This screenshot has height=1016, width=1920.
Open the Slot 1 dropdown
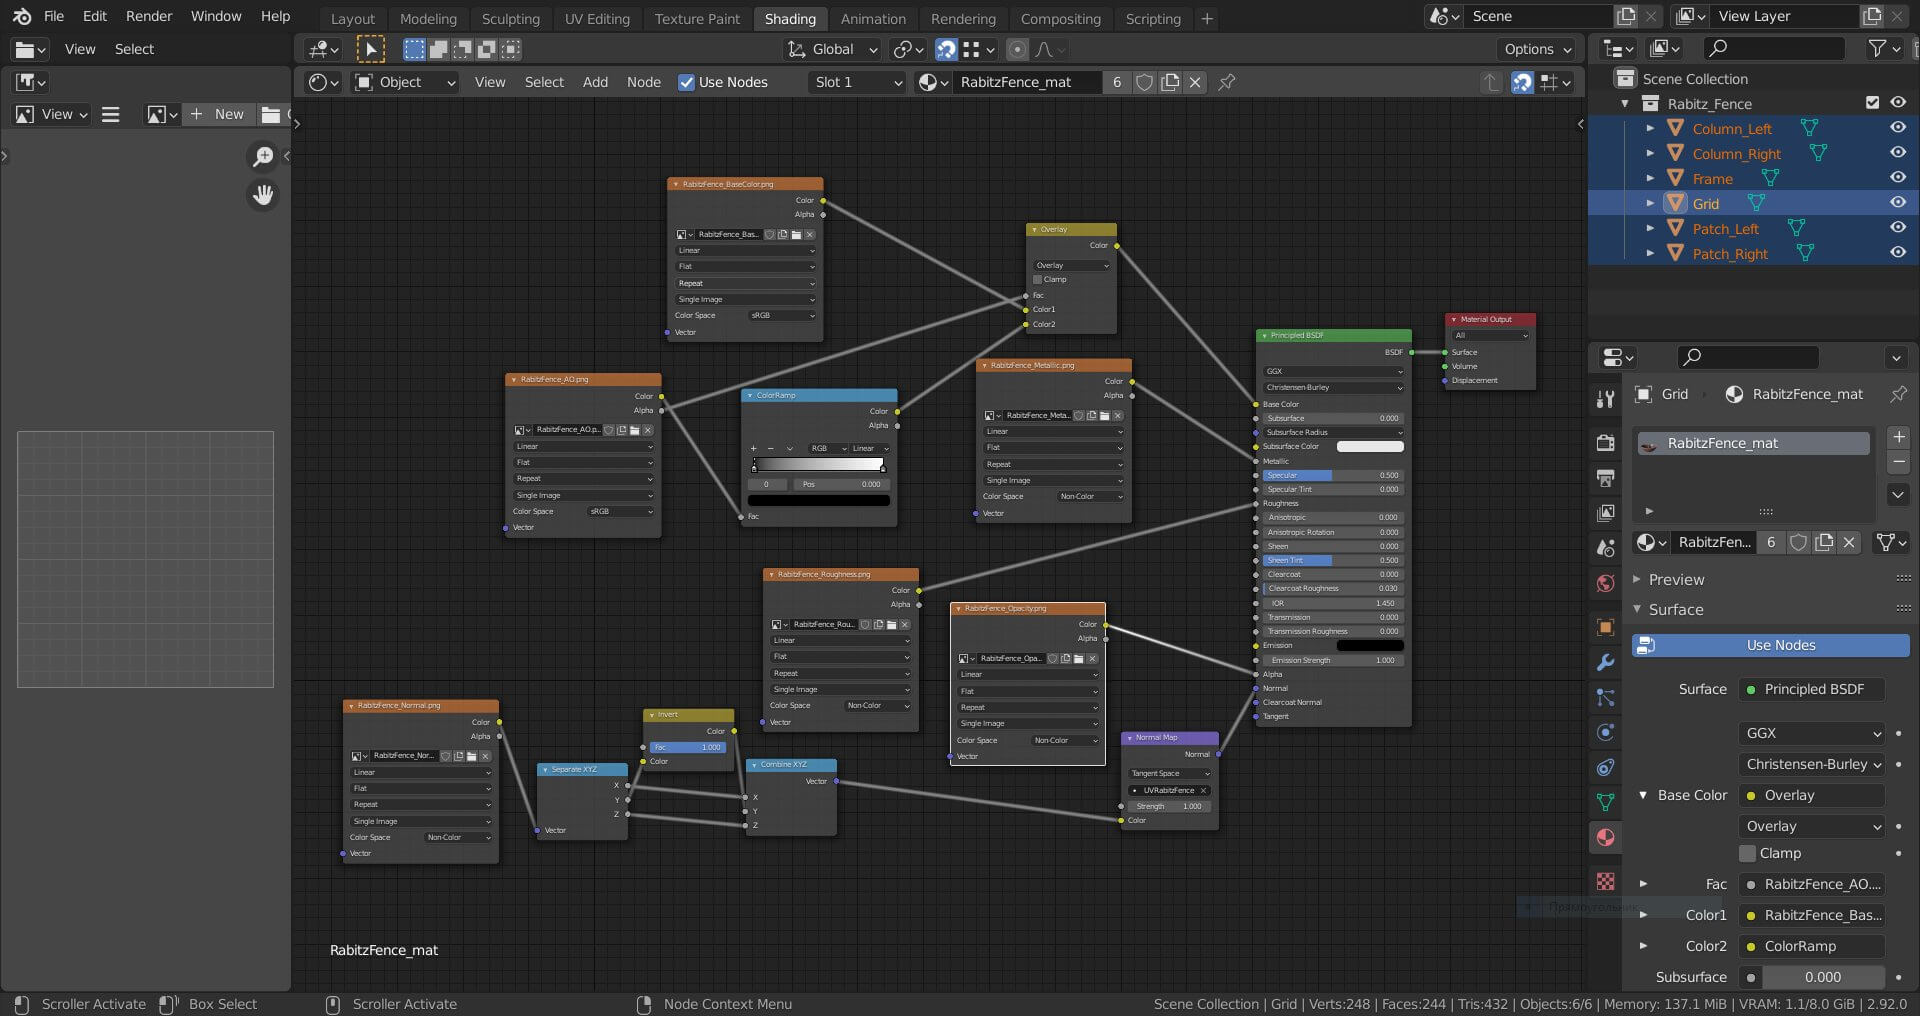[857, 82]
